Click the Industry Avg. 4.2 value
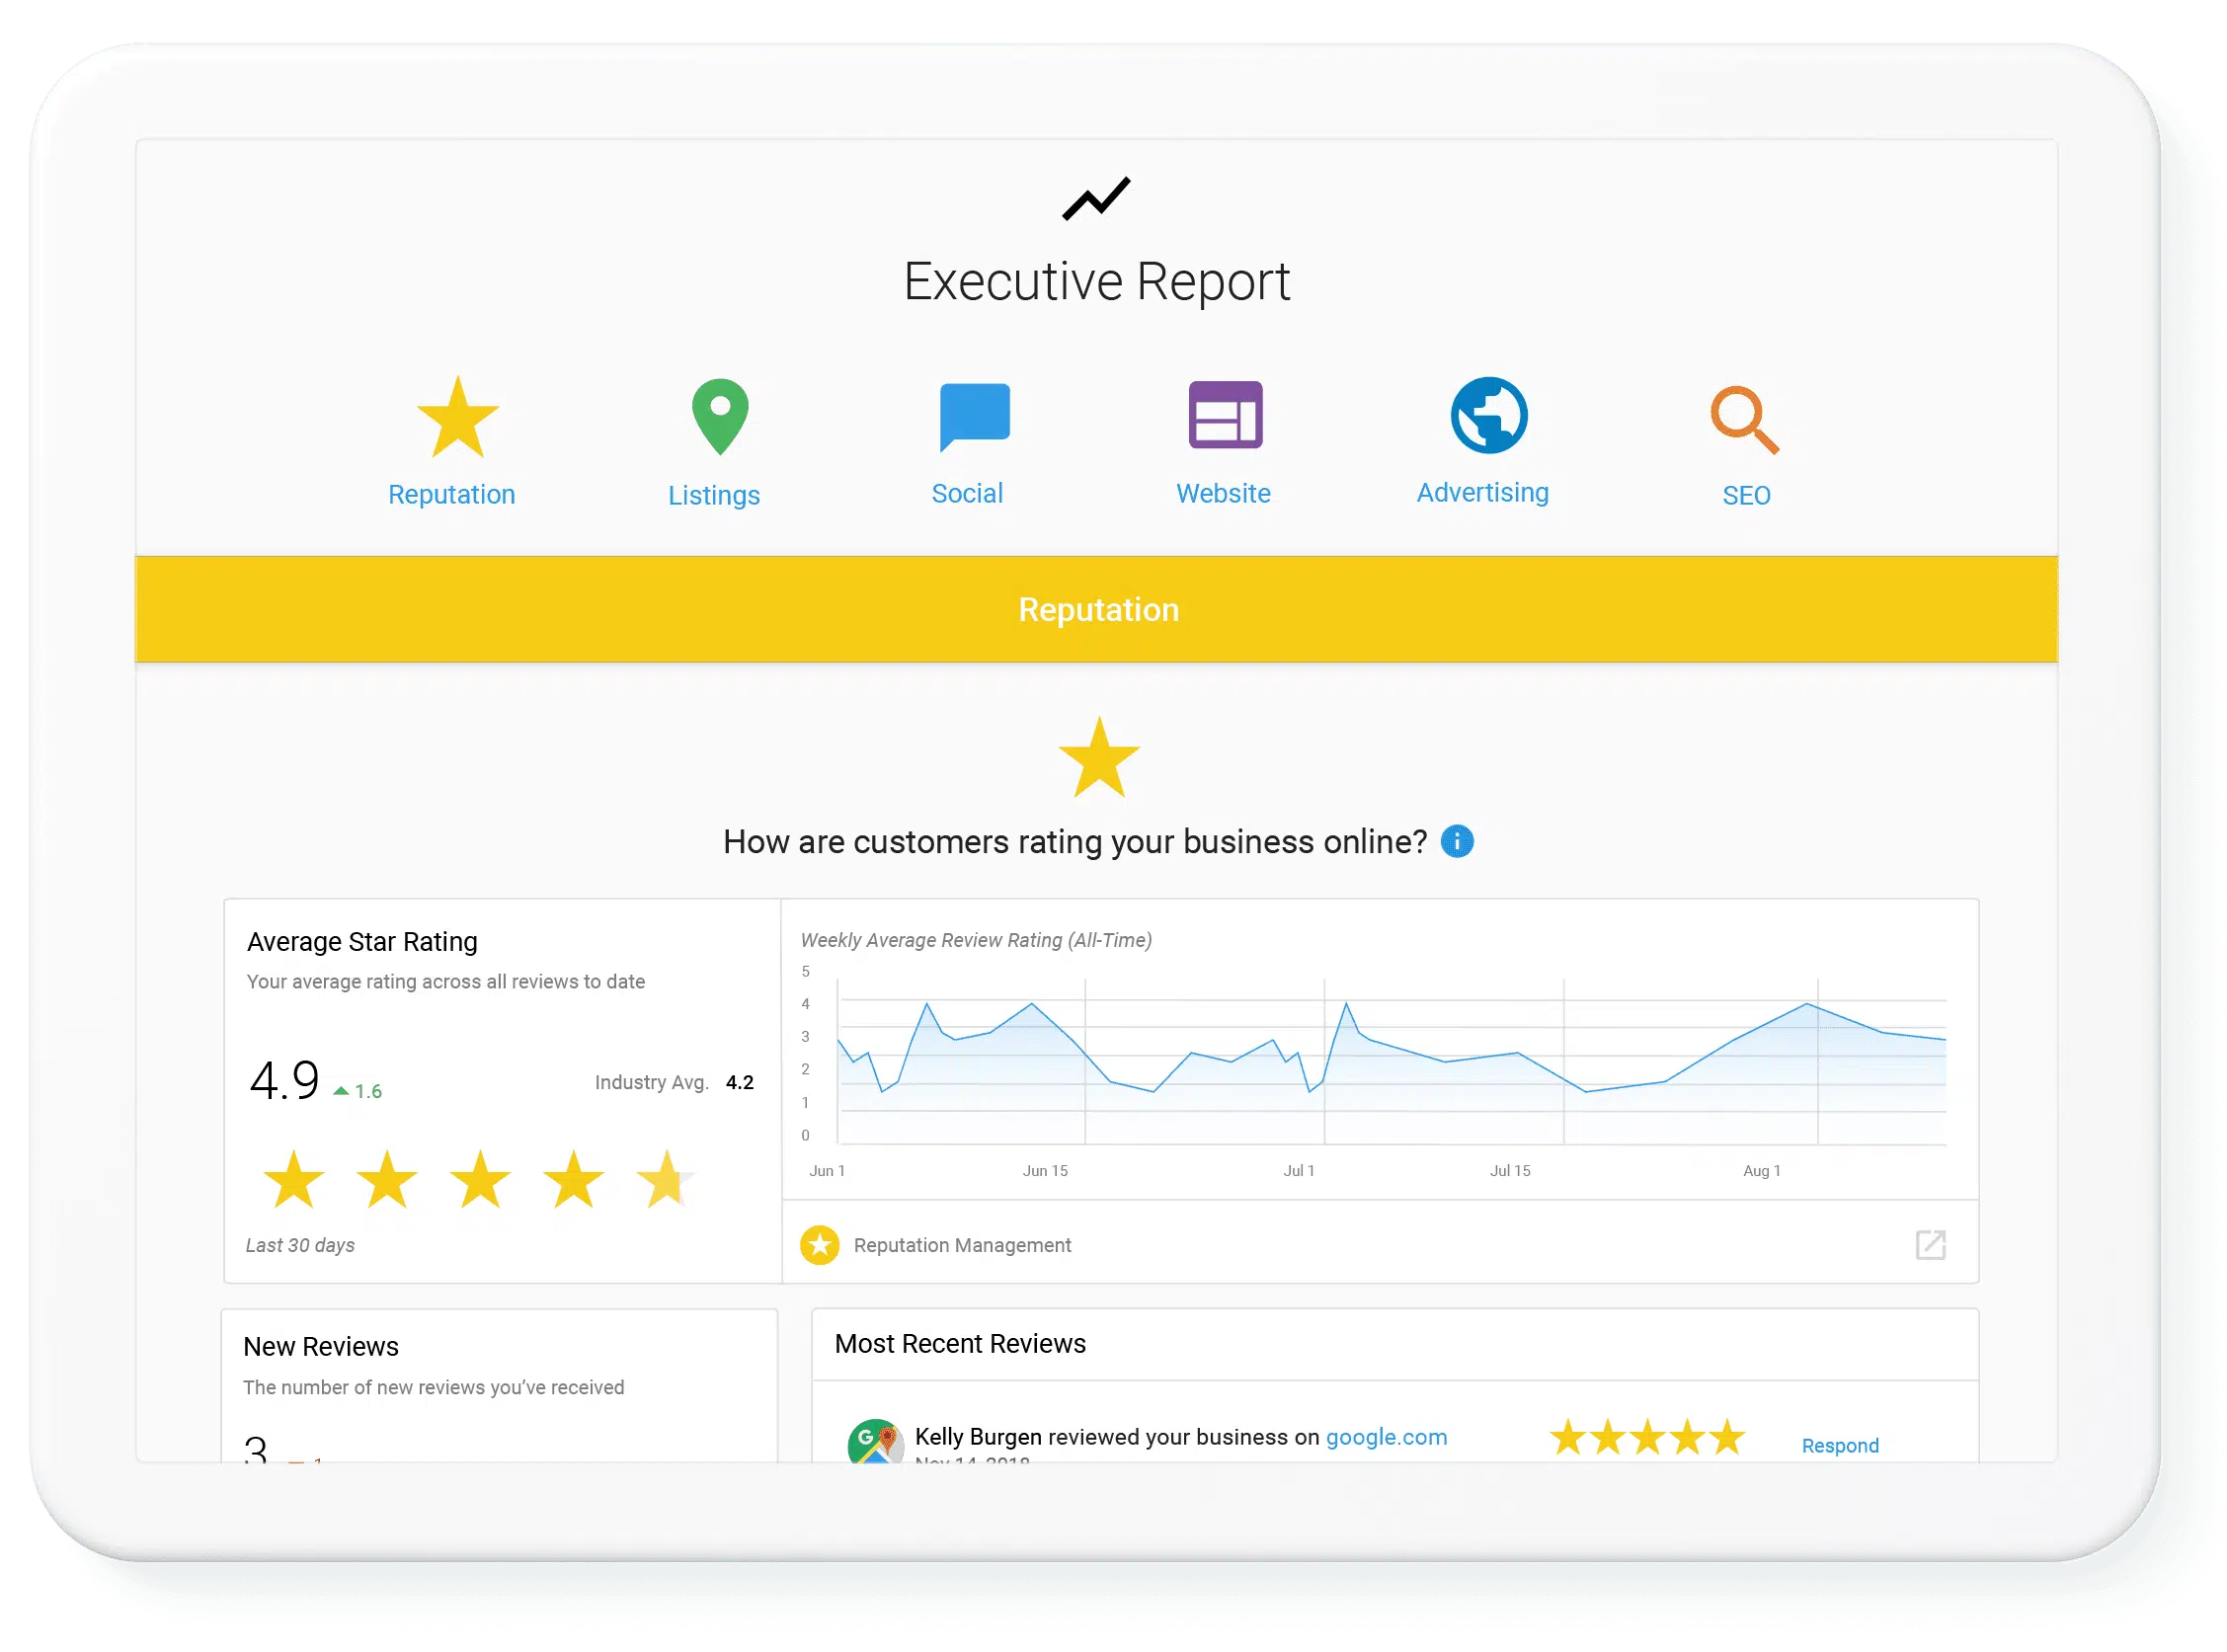Screen dimensions: 2227x1652 pos(740,1083)
